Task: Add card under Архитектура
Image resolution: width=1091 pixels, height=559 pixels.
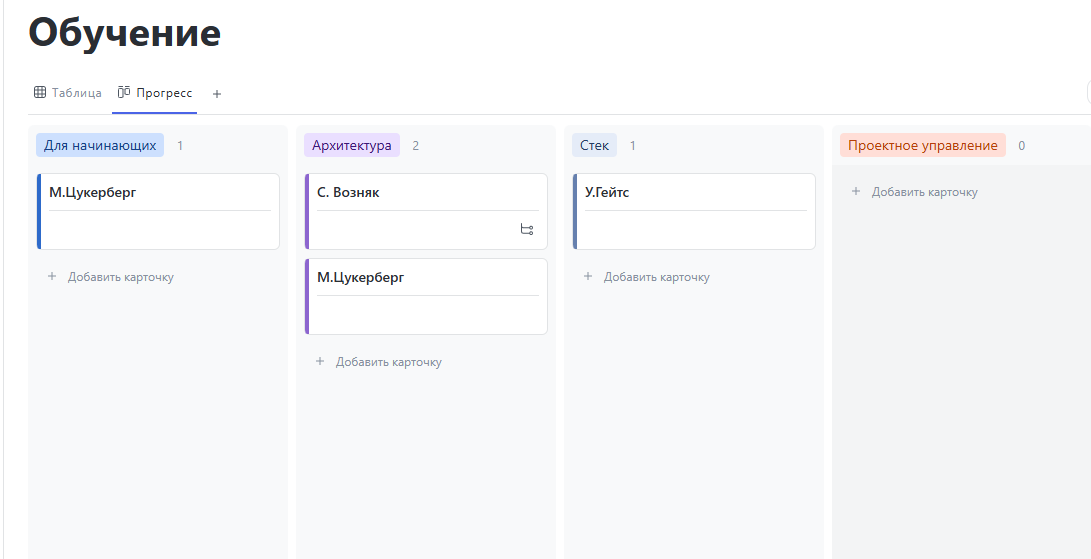Action: (x=388, y=362)
